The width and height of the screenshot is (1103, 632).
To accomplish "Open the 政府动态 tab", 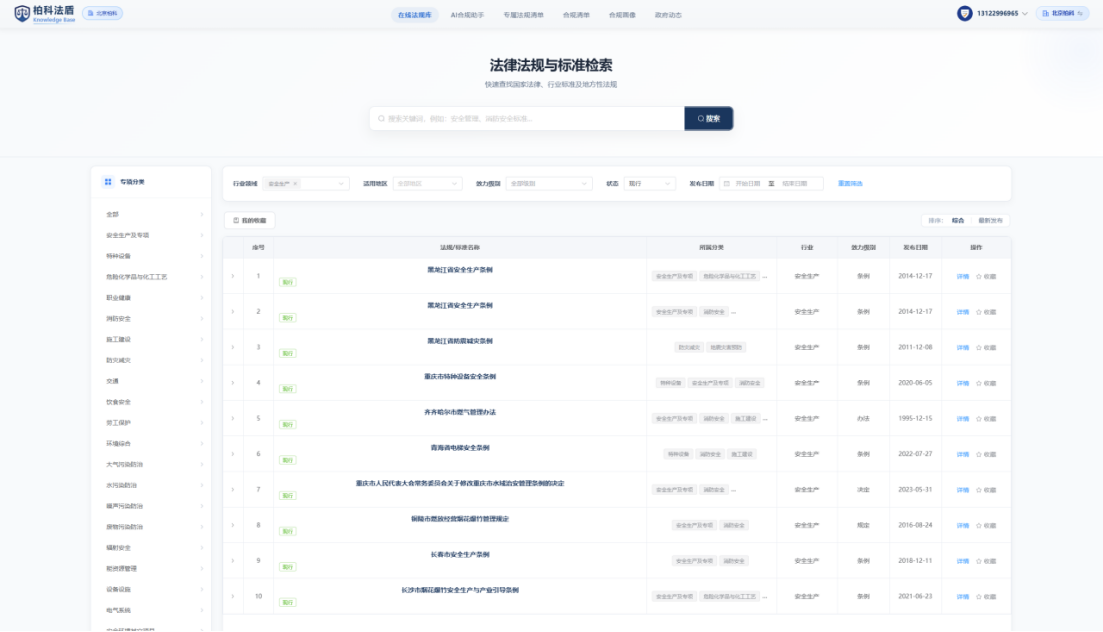I will 668,15.
